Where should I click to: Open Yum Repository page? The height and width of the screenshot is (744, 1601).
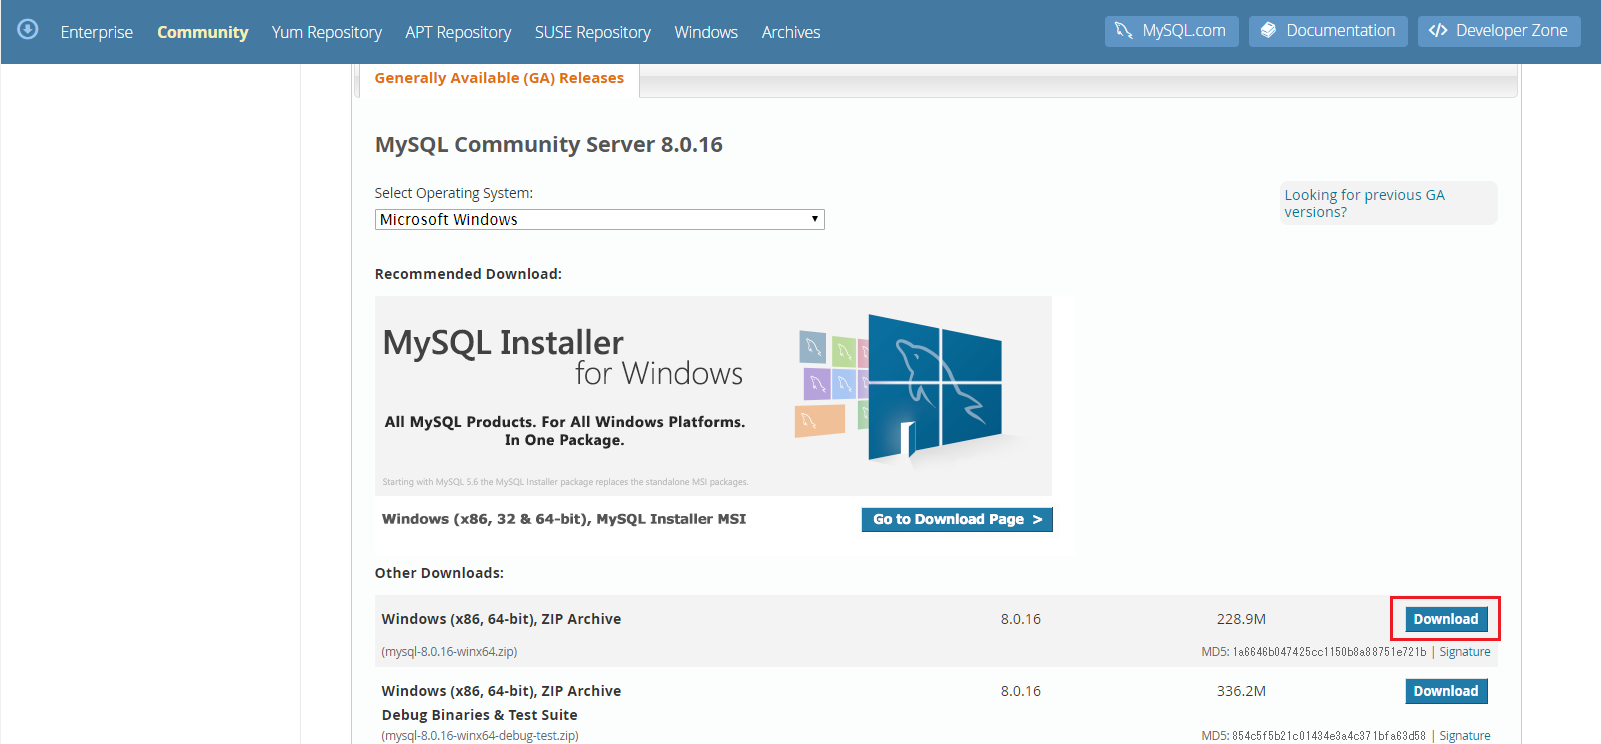(326, 32)
